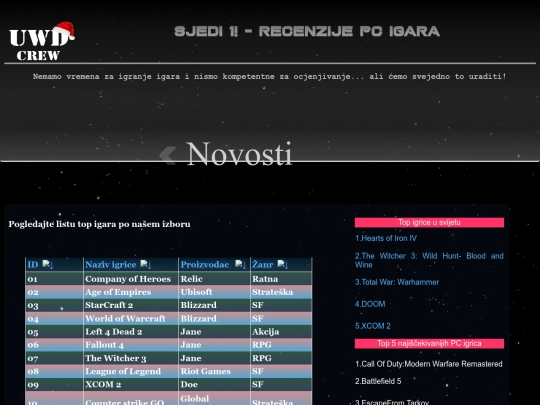This screenshot has width=540, height=405.
Task: Click the ID 01 cell
Action: pos(54,279)
